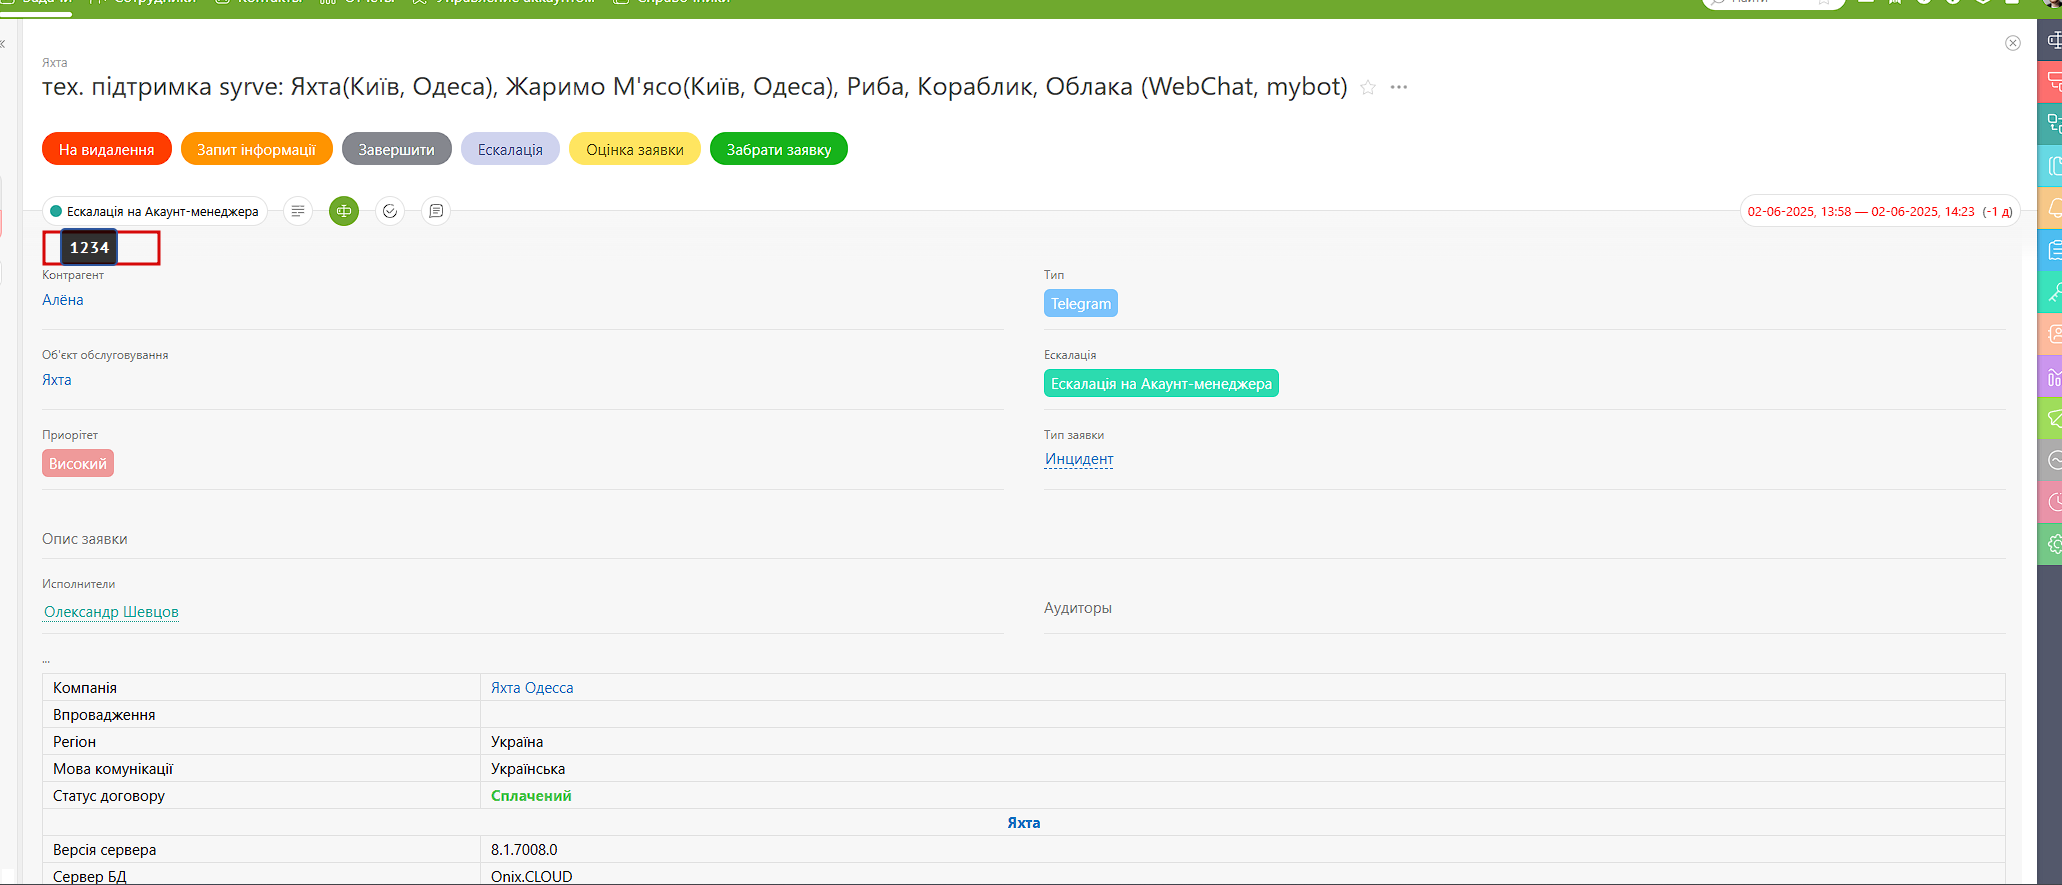
Task: Collapse the left panel with the chevron
Action: click(3, 43)
